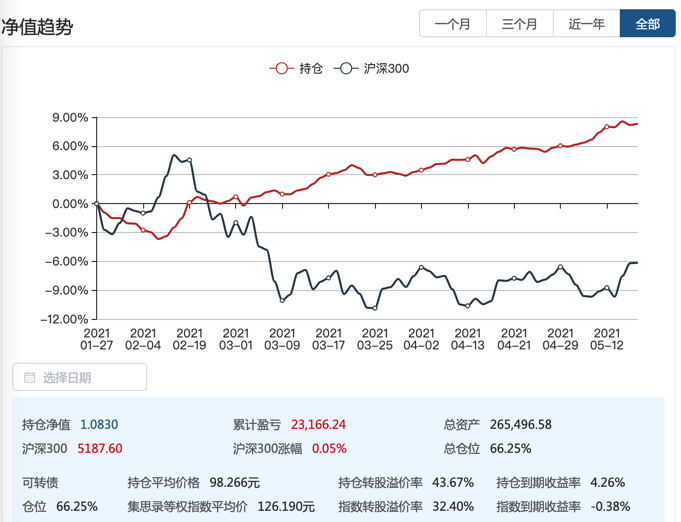681x522 pixels.
Task: Click 沪深300 data point at 03-25 low
Action: tap(375, 308)
